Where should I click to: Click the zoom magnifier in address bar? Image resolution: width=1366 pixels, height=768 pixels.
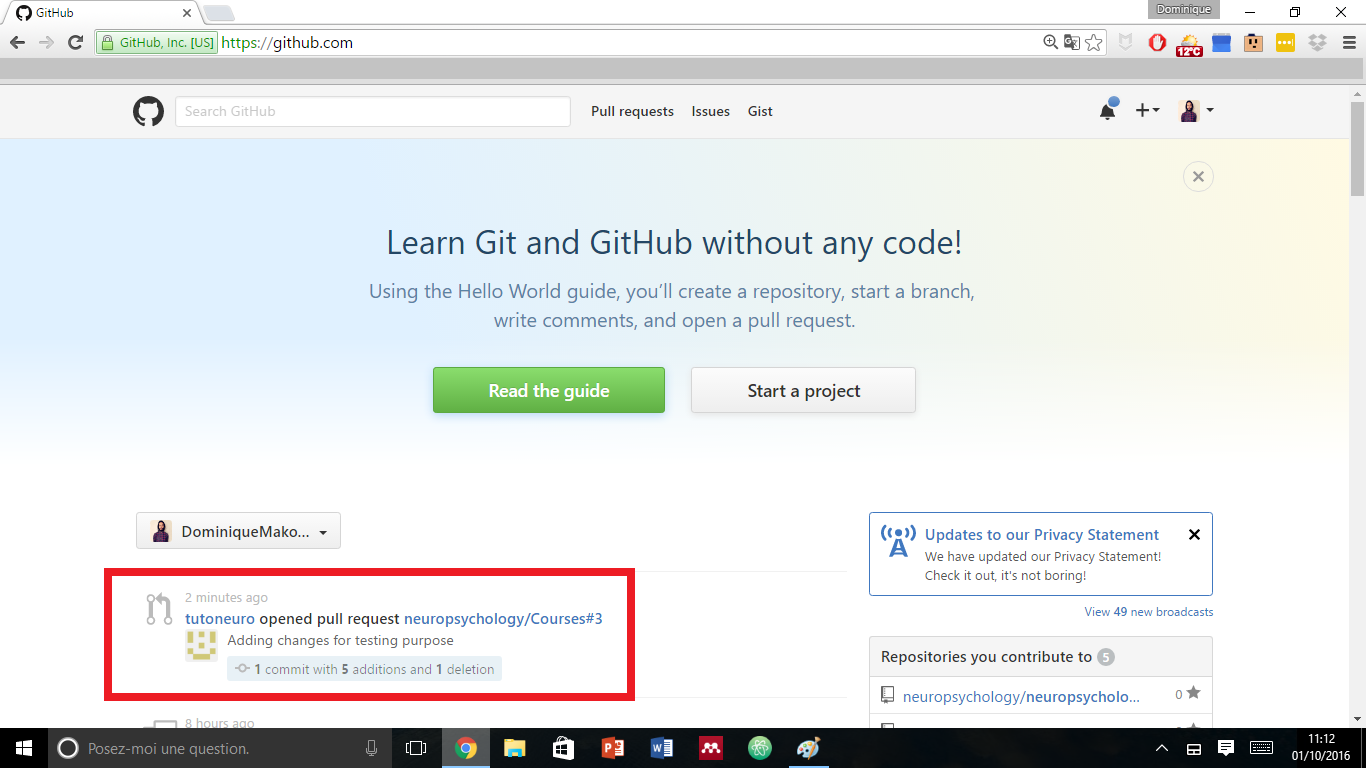coord(1050,42)
